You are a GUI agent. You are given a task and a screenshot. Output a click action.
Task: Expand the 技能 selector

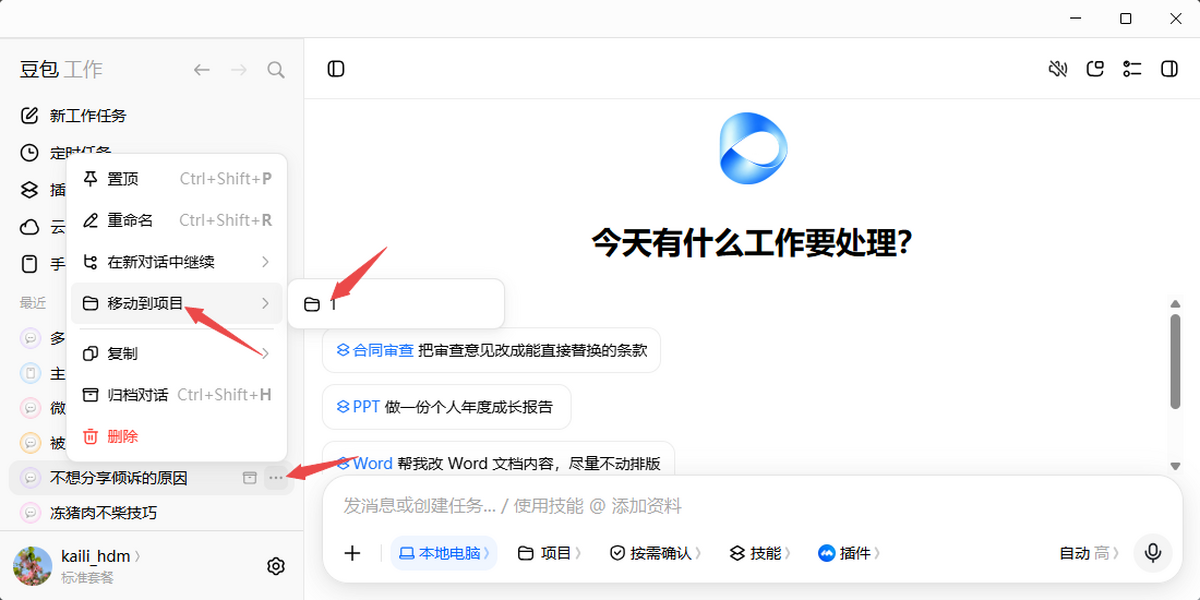click(759, 553)
